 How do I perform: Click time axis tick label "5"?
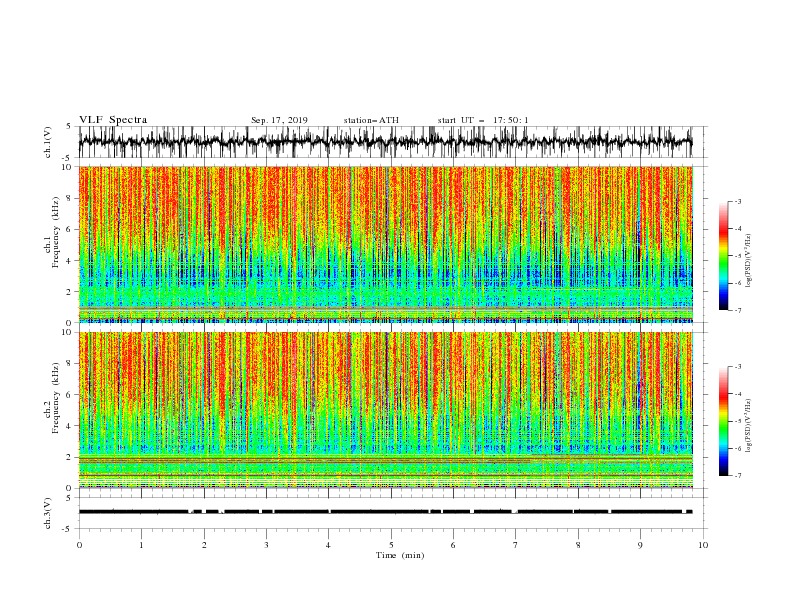[x=391, y=545]
